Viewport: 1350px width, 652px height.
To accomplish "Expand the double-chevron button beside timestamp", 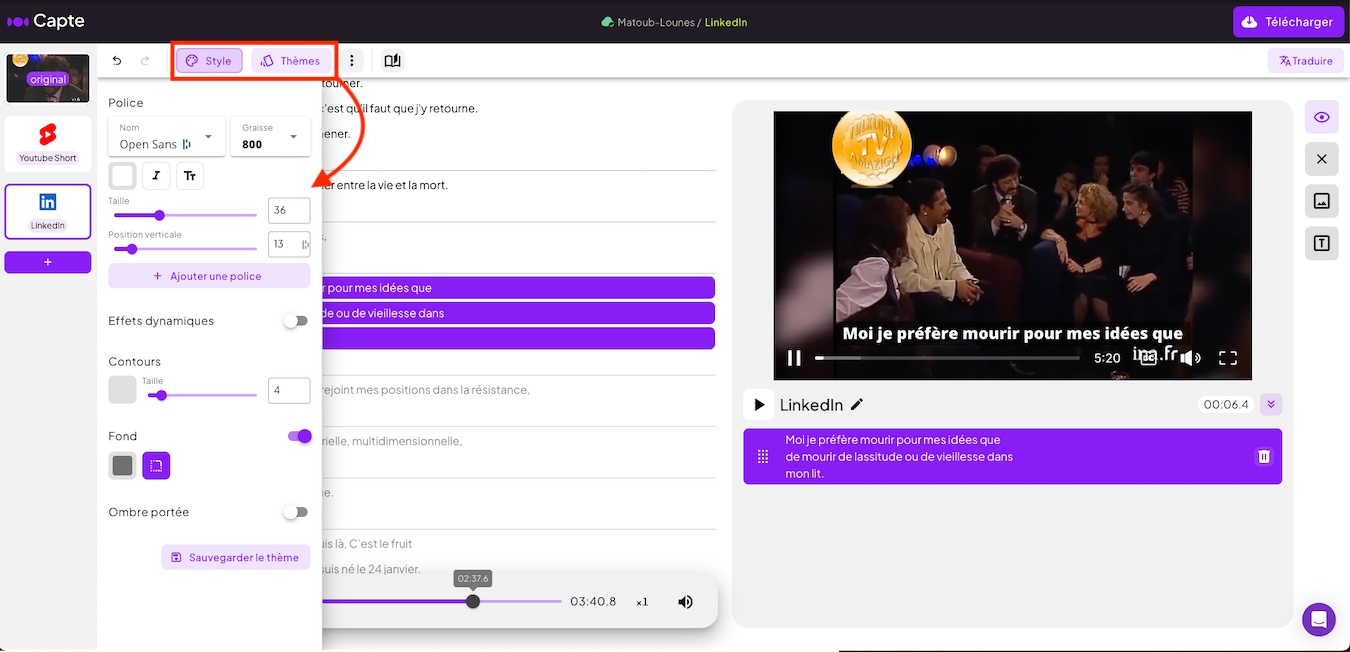I will 1270,405.
